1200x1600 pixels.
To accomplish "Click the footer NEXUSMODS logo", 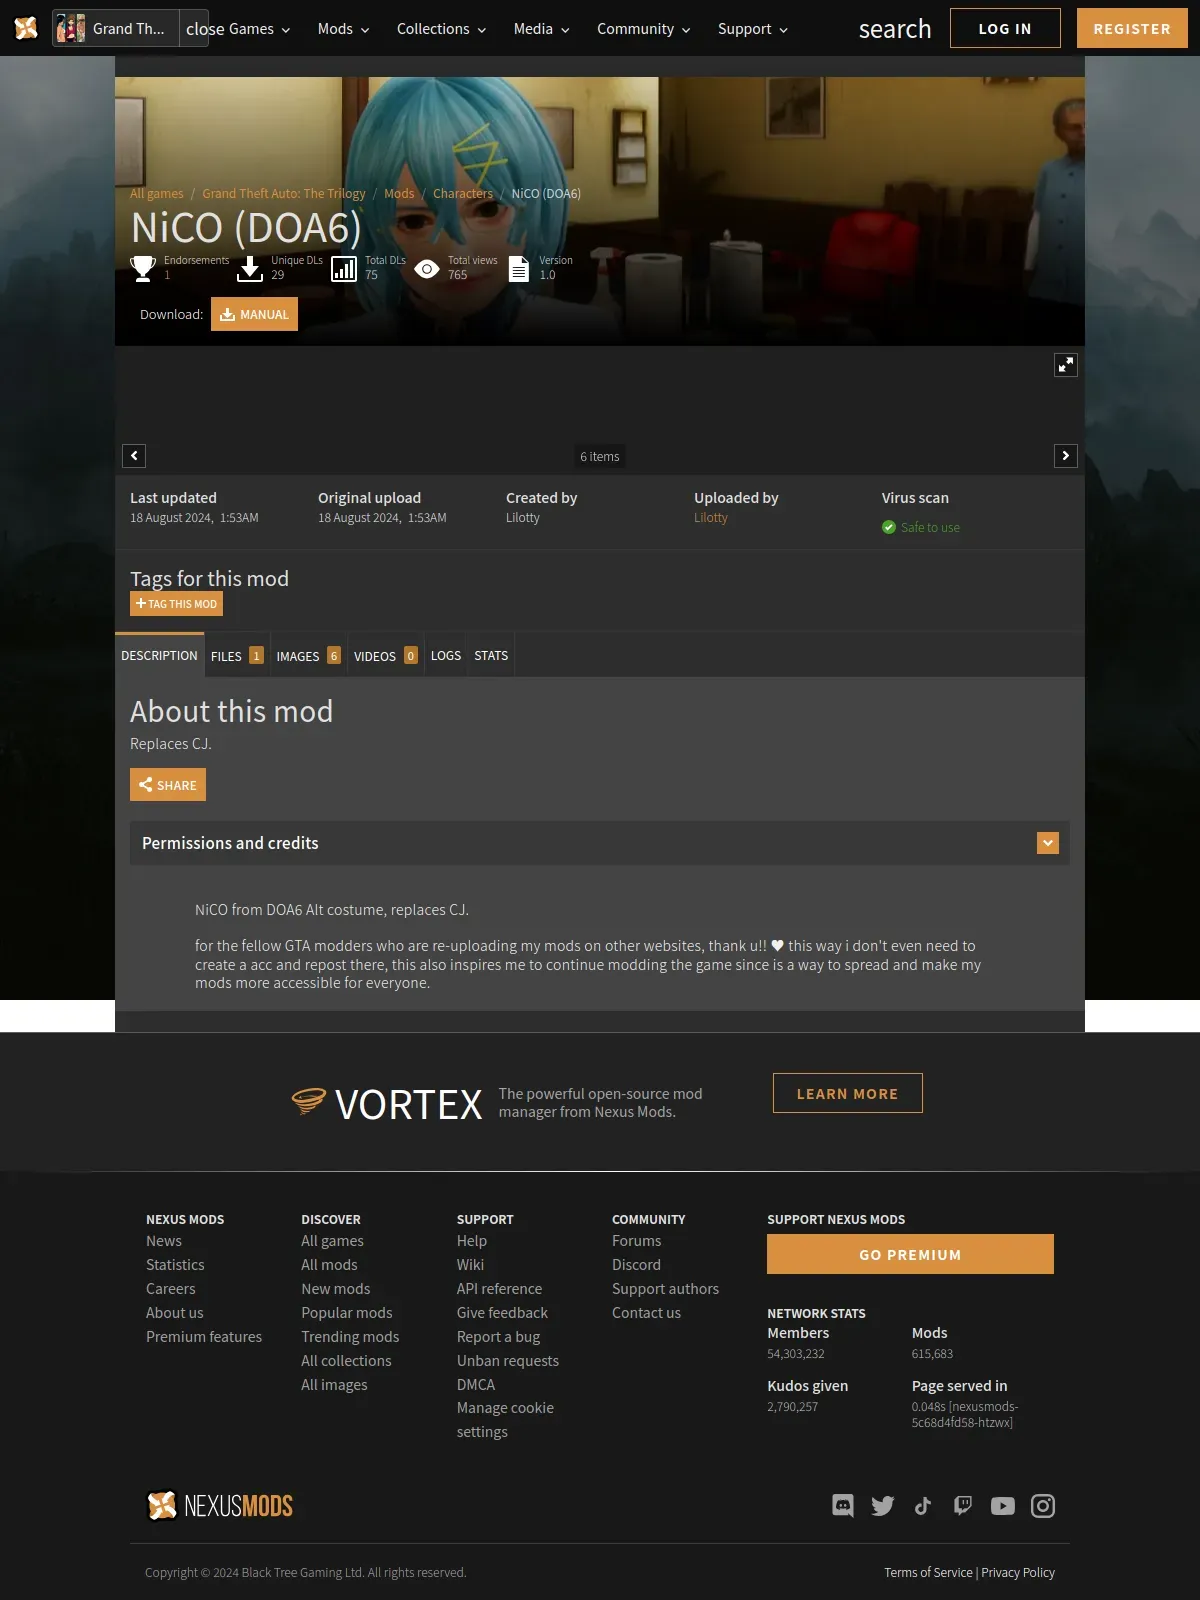I will tap(219, 1506).
